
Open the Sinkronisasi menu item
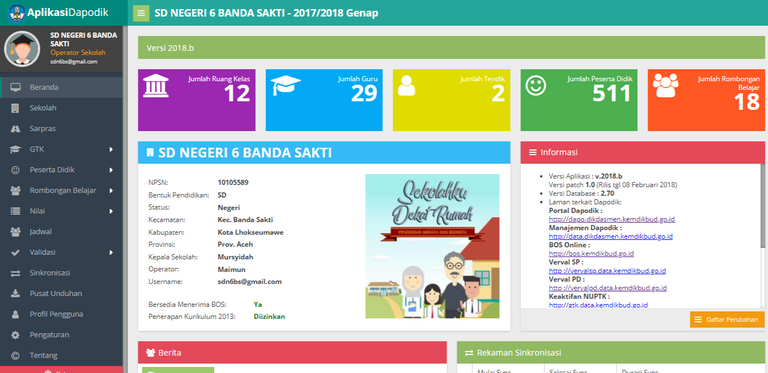point(61,273)
